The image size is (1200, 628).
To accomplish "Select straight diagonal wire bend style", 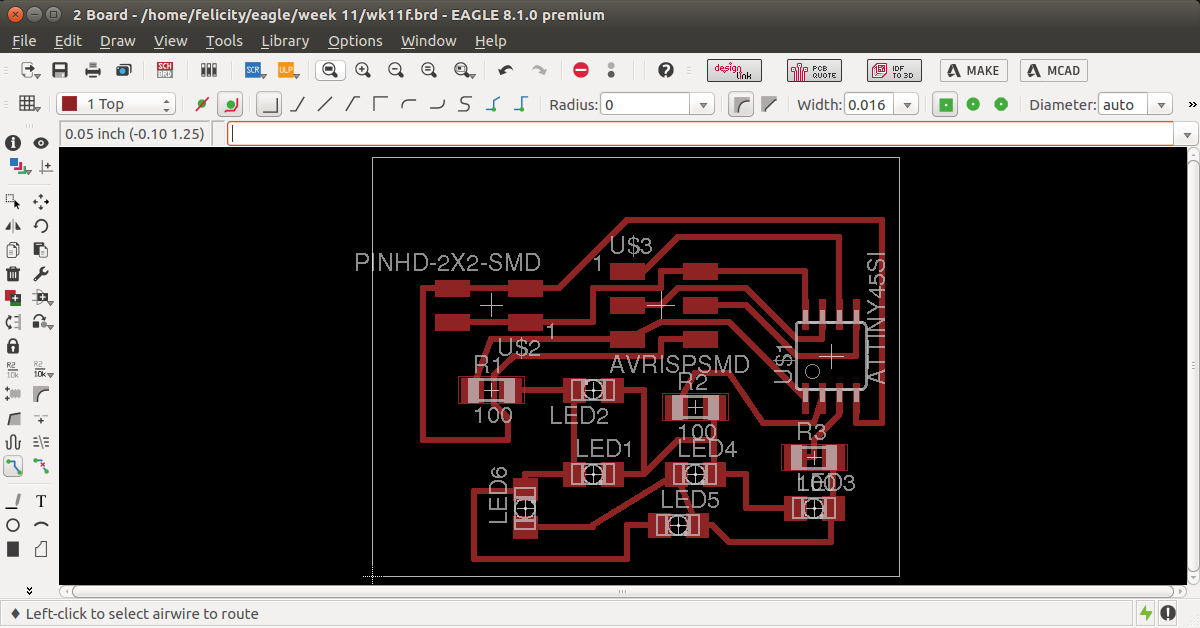I will (x=325, y=104).
